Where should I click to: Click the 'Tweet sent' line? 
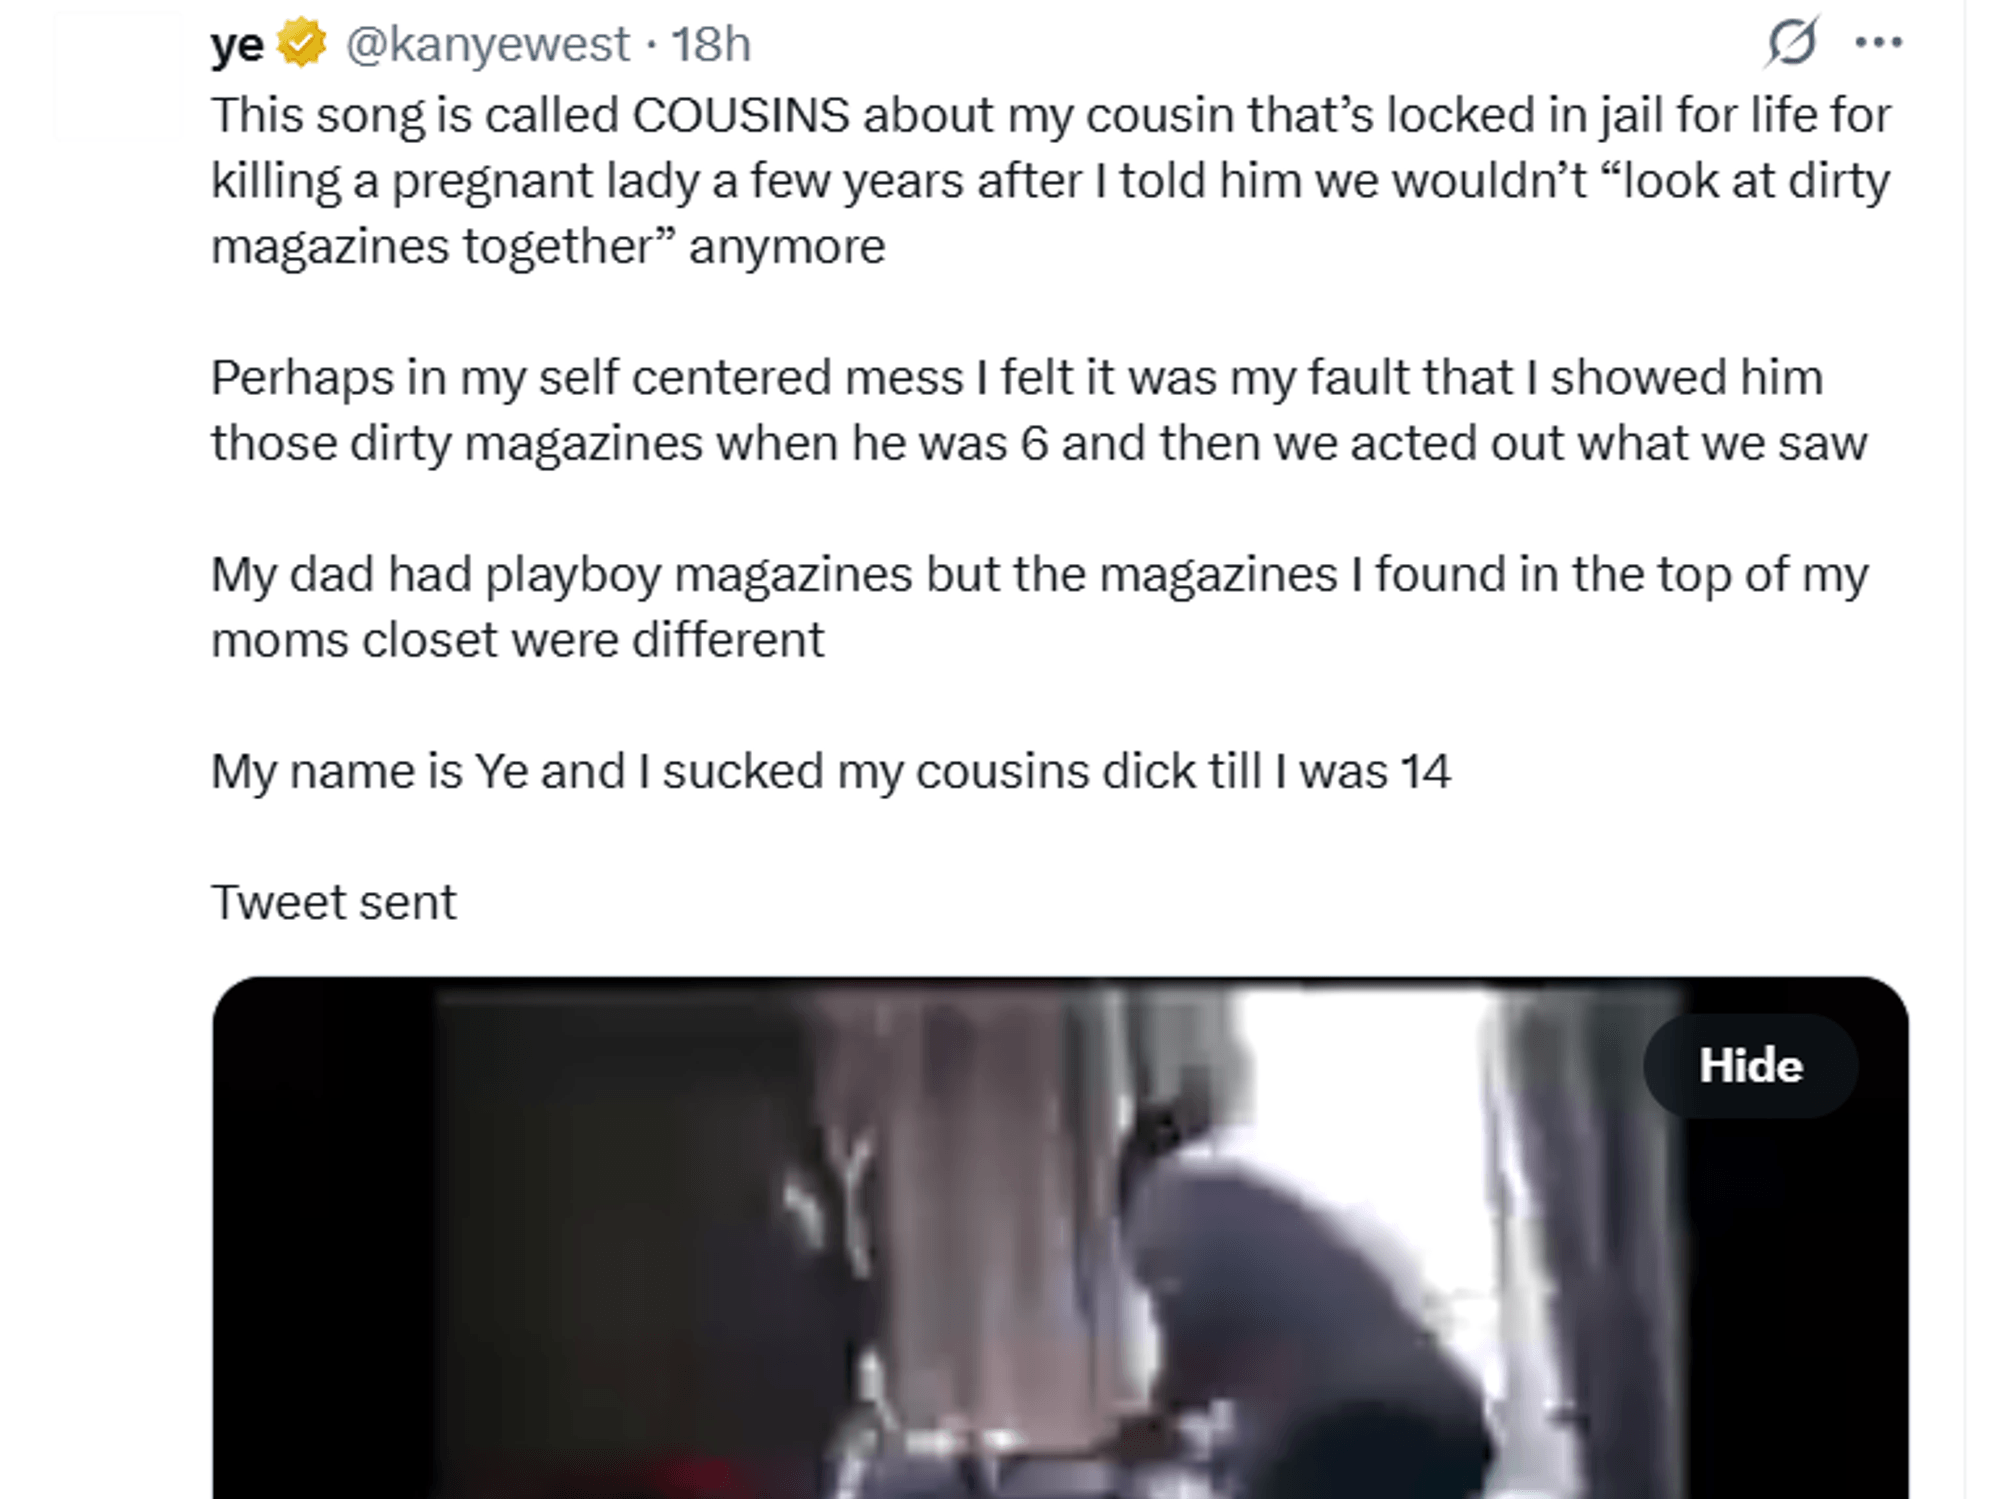pos(334,902)
